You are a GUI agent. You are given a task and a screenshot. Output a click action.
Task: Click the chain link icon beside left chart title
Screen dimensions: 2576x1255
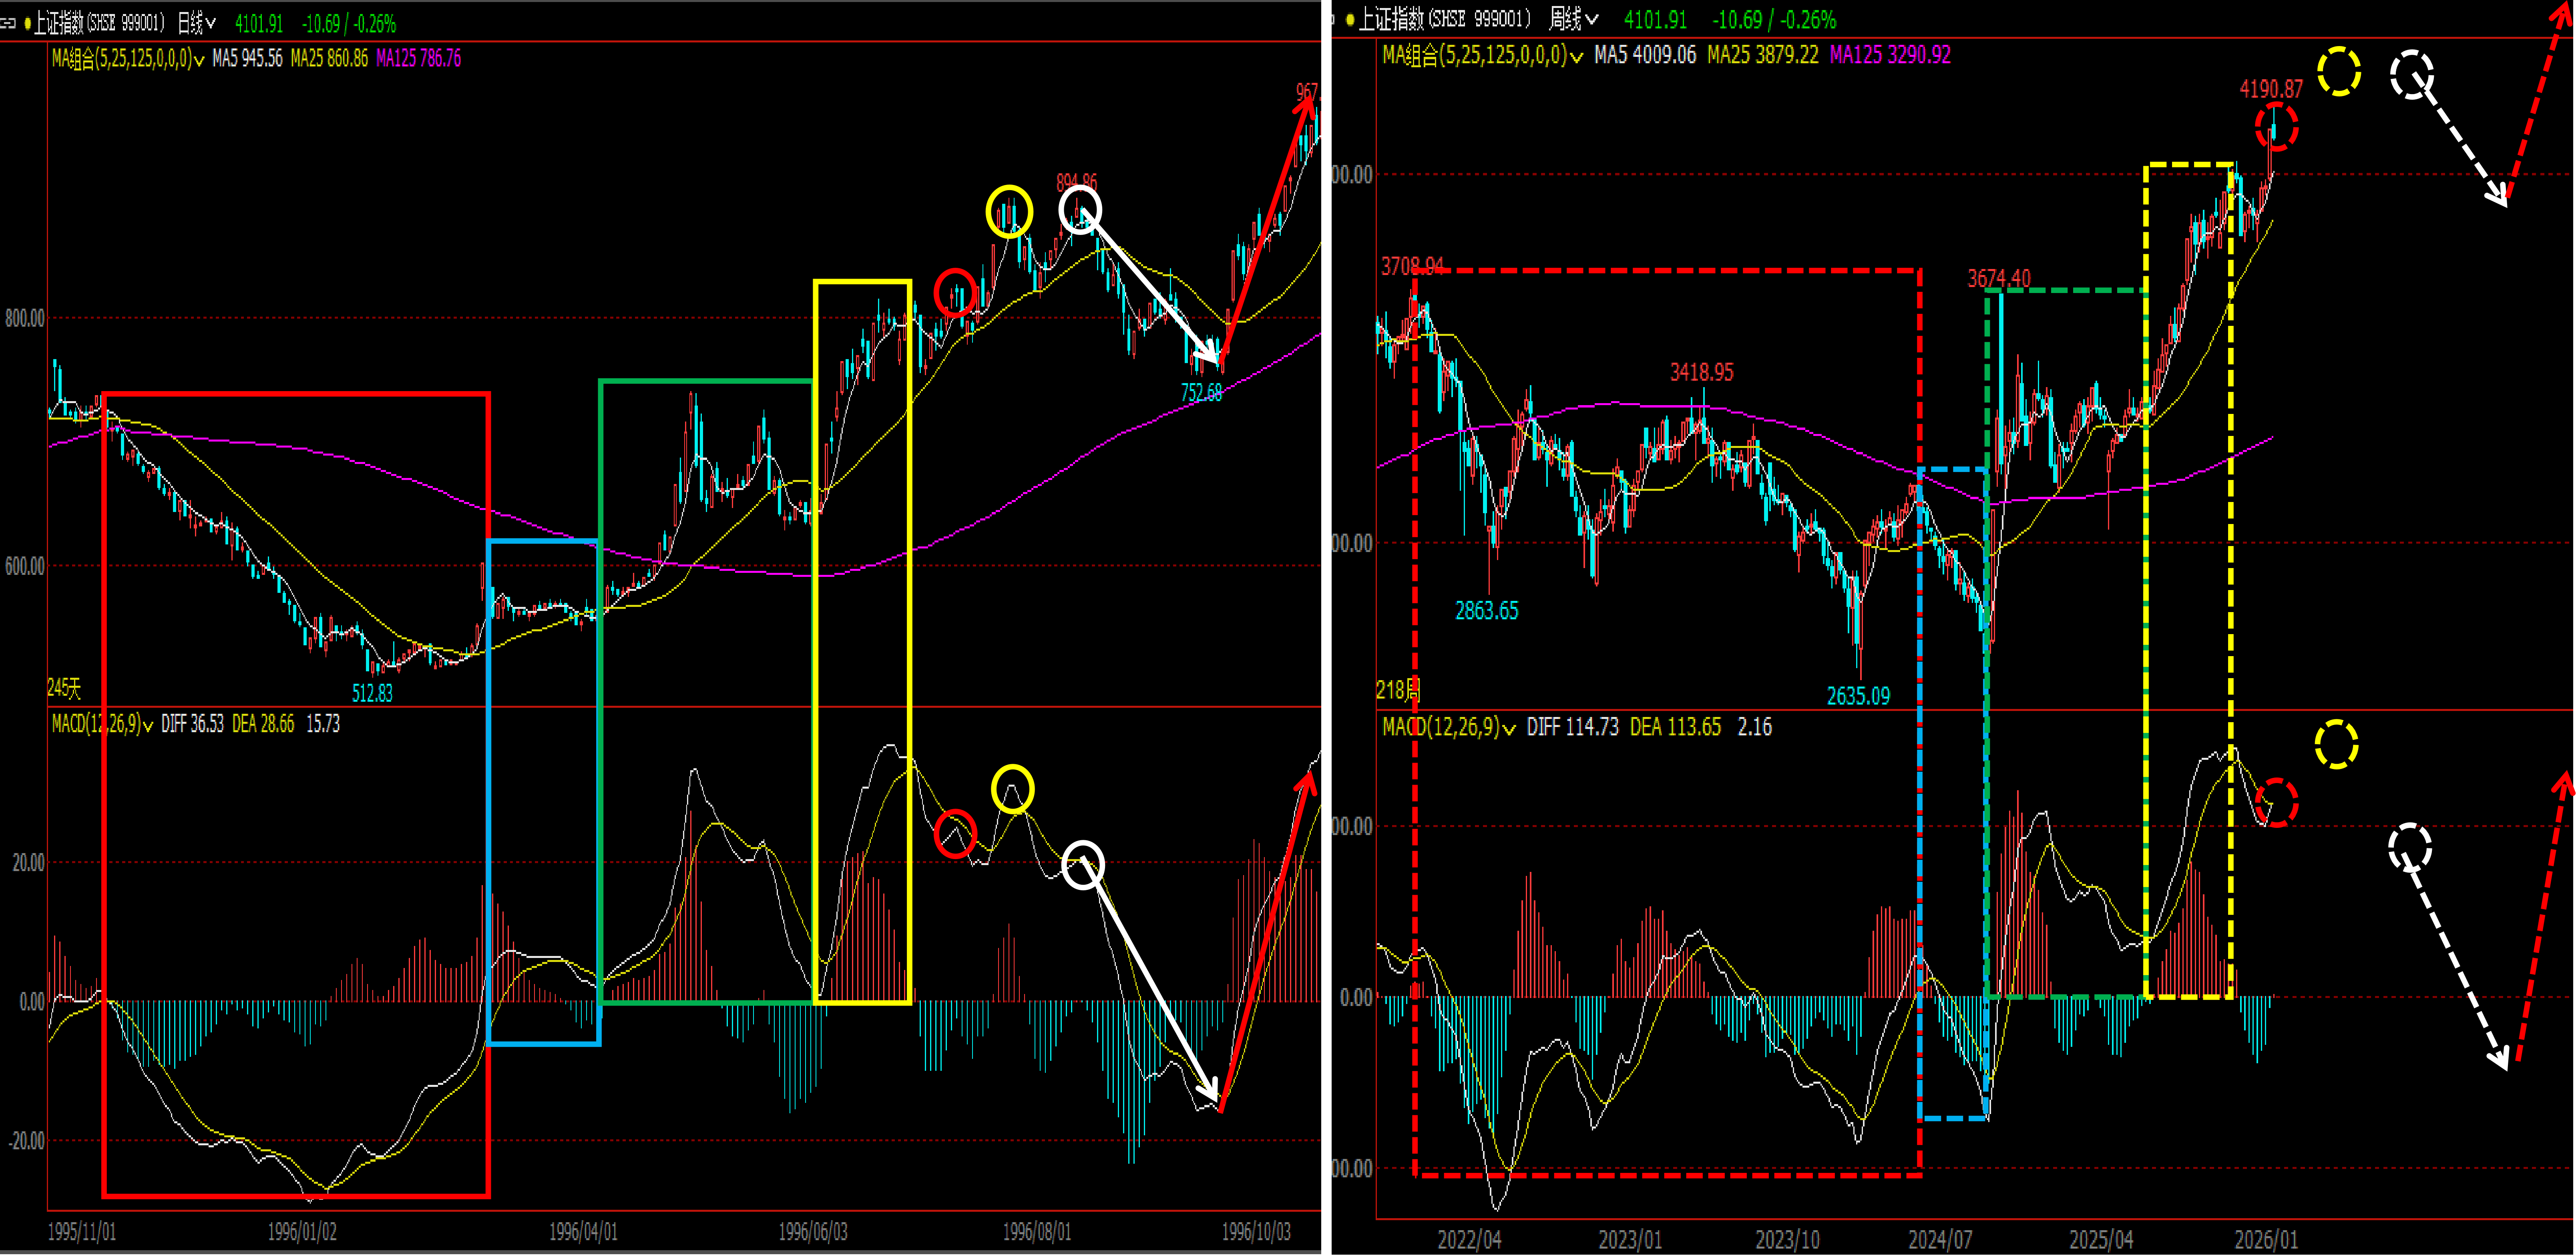click(9, 23)
